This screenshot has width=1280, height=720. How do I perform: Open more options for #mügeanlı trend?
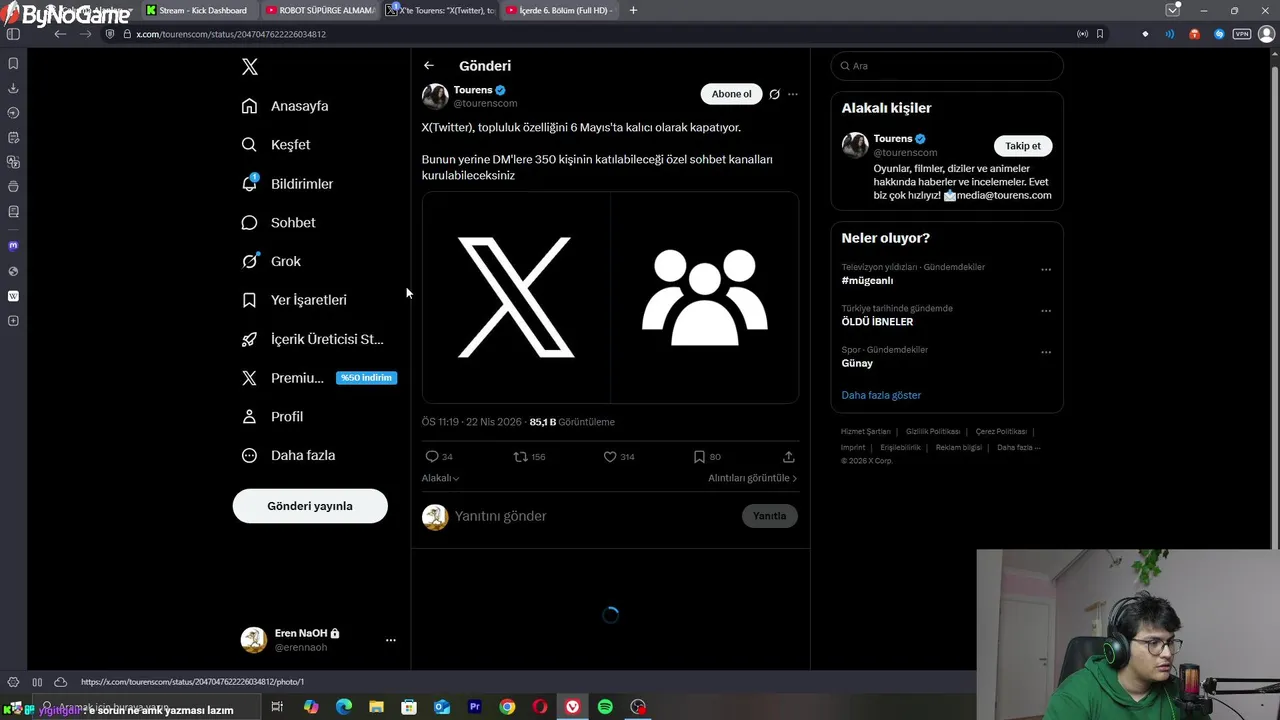coord(1046,270)
